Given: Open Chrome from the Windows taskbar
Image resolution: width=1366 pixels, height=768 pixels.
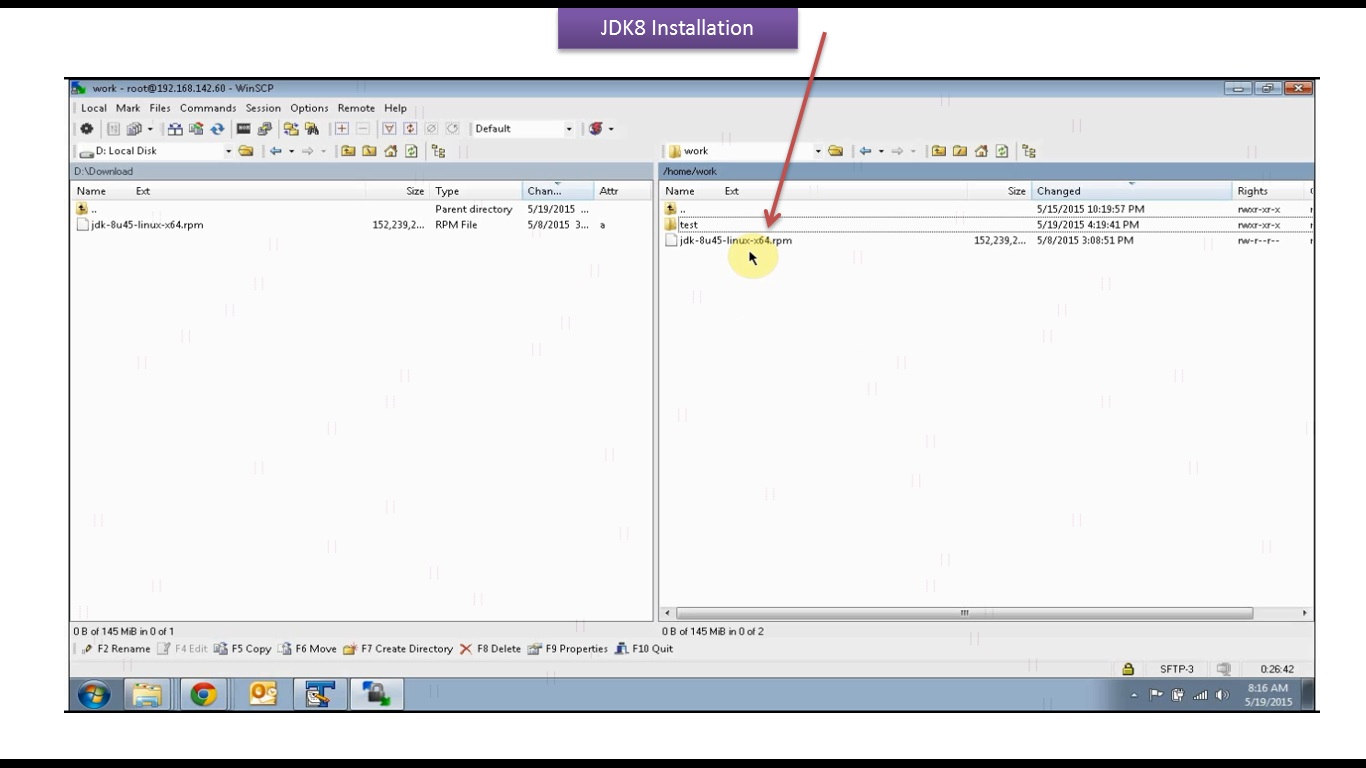Looking at the screenshot, I should 204,694.
